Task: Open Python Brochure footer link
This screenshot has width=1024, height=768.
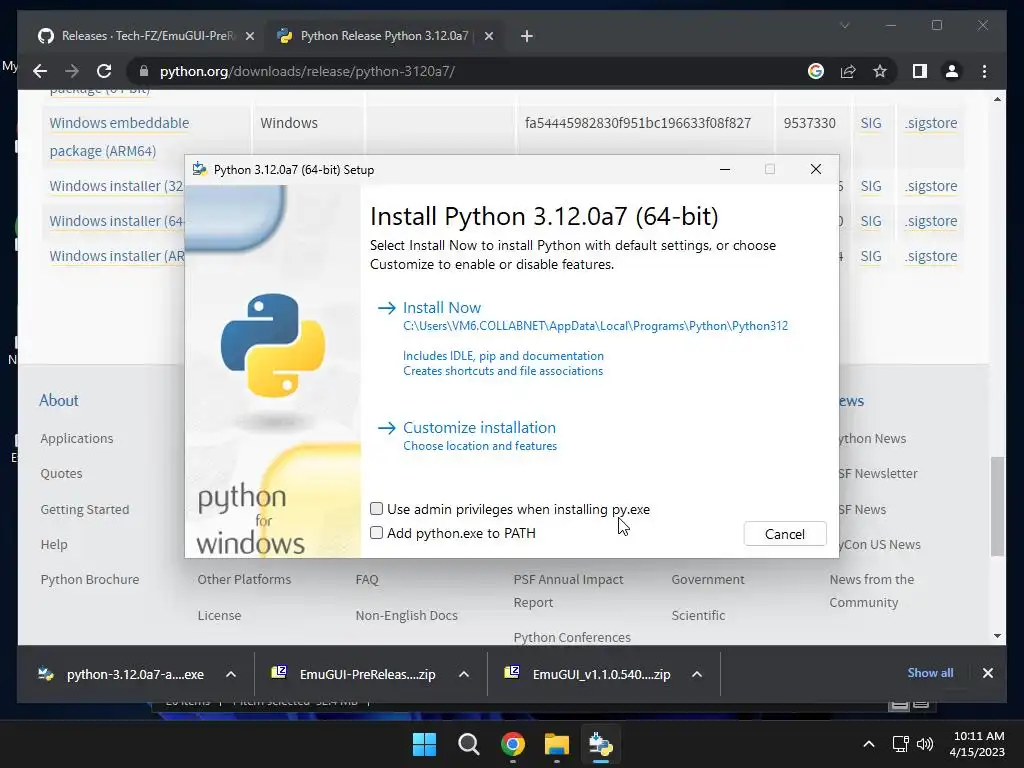Action: [x=89, y=579]
